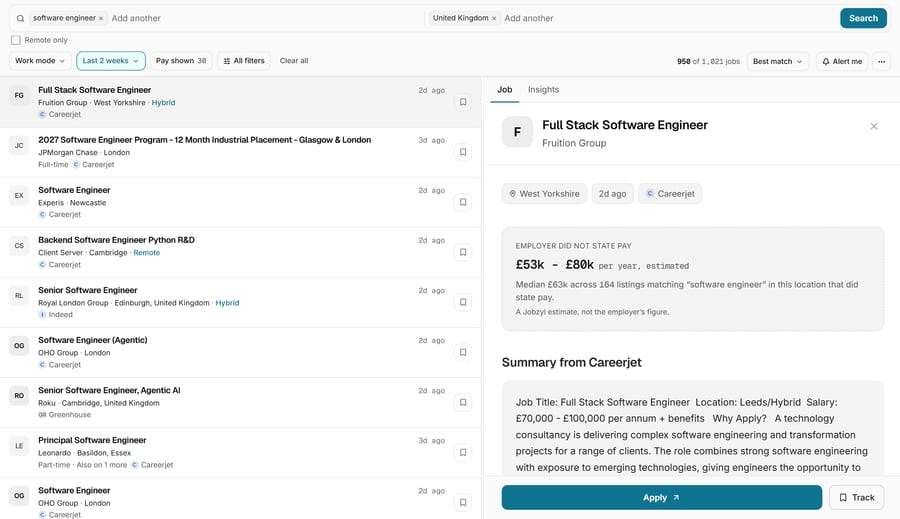Click Clear all filters link
Viewport: 900px width, 519px height.
click(x=294, y=61)
